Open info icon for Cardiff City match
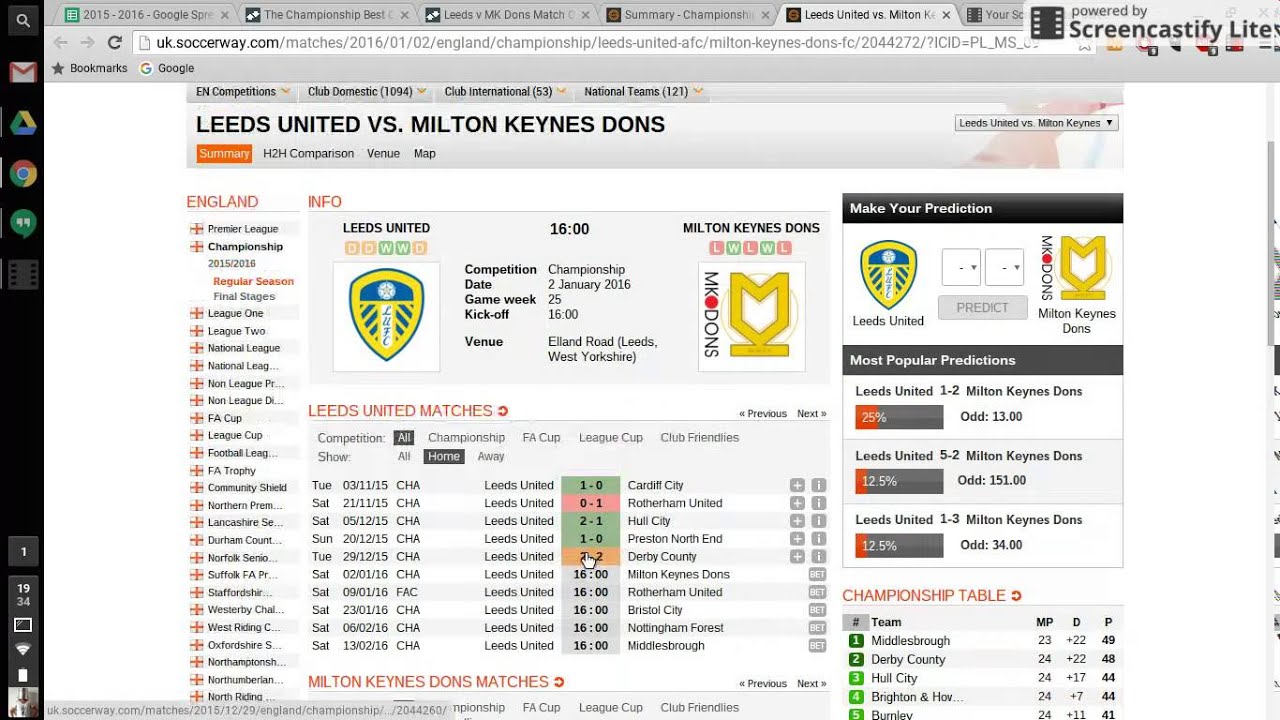Viewport: 1280px width, 720px height. tap(818, 485)
